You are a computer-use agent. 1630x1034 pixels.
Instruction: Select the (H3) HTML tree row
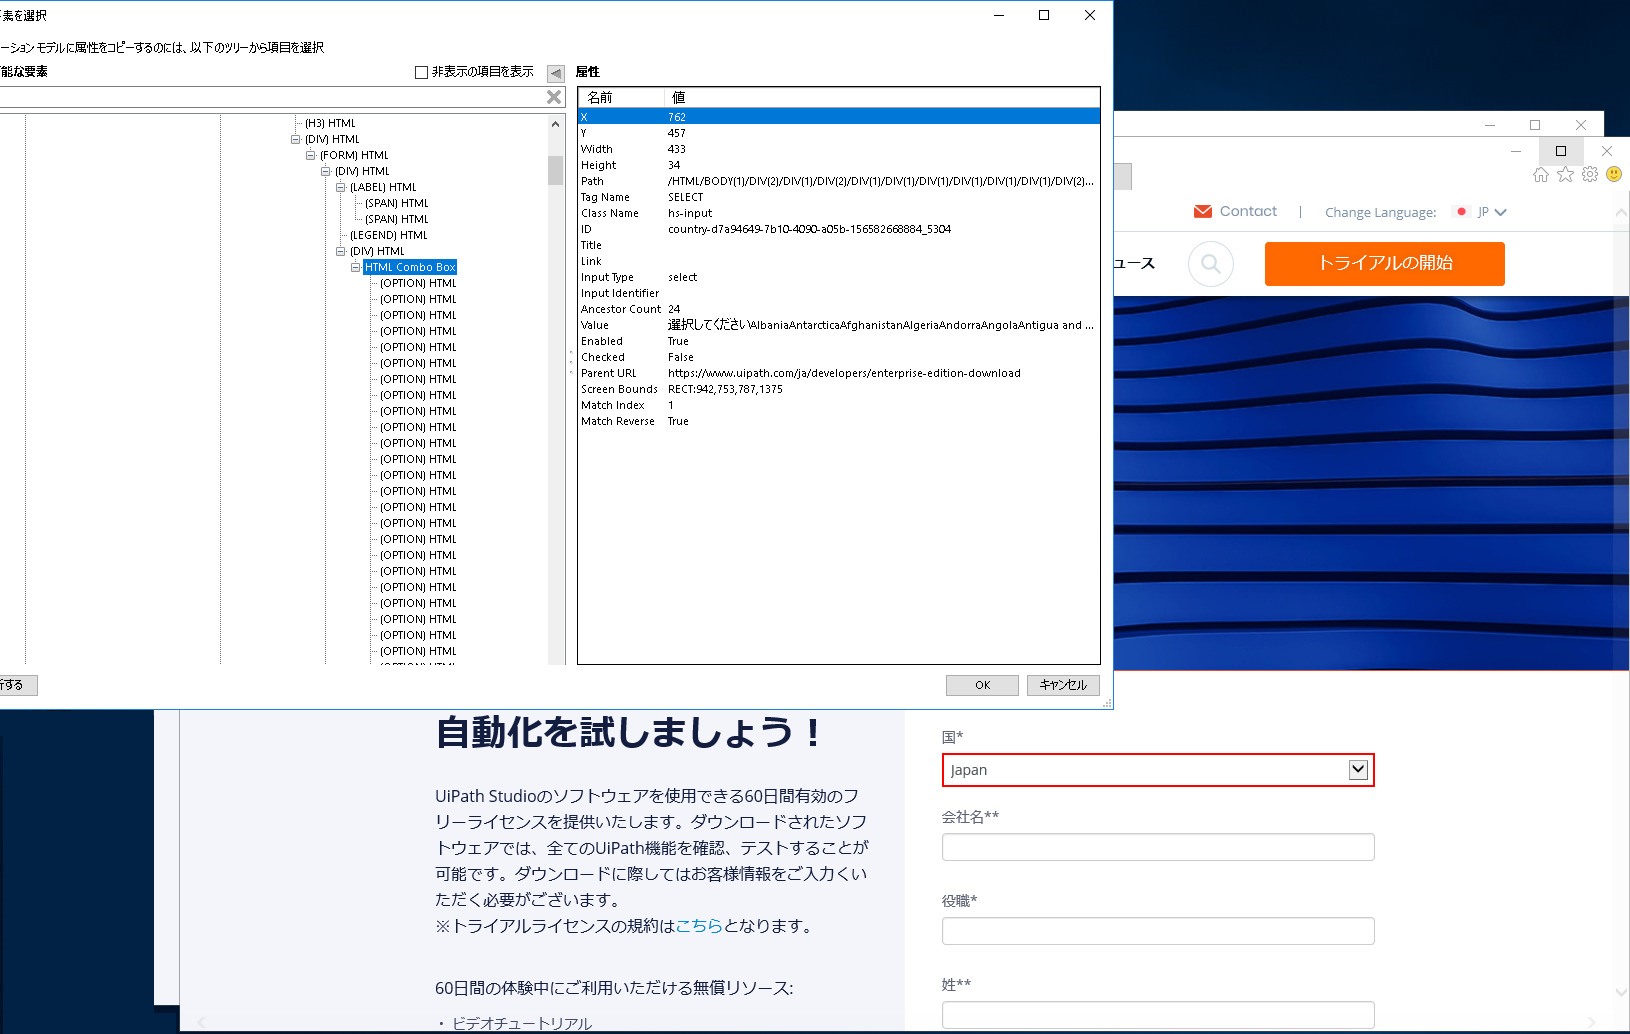(x=330, y=124)
